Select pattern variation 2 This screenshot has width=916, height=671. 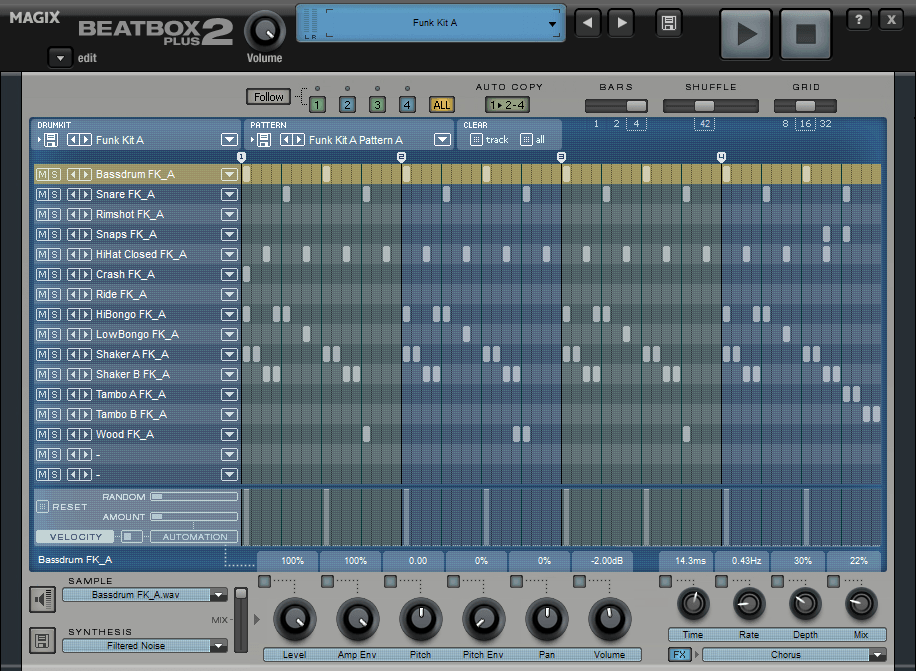click(346, 104)
